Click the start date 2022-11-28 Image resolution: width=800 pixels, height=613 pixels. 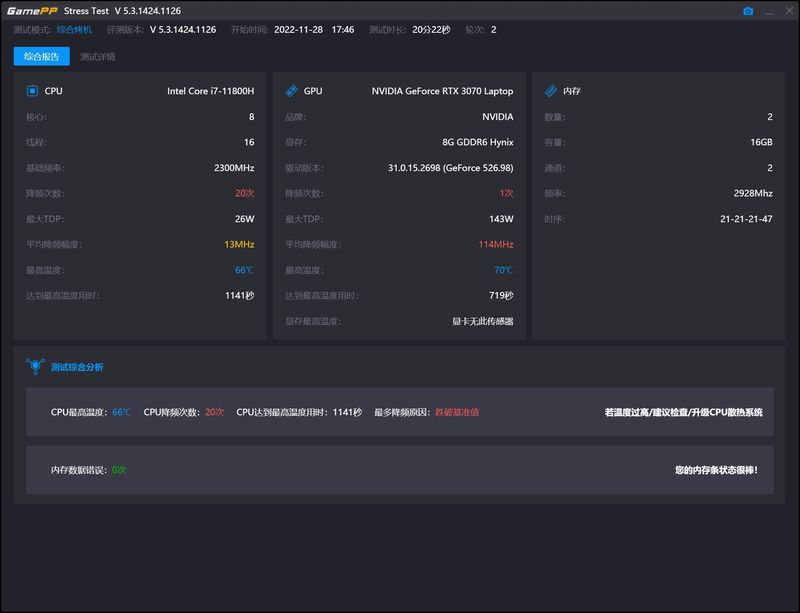pos(298,30)
